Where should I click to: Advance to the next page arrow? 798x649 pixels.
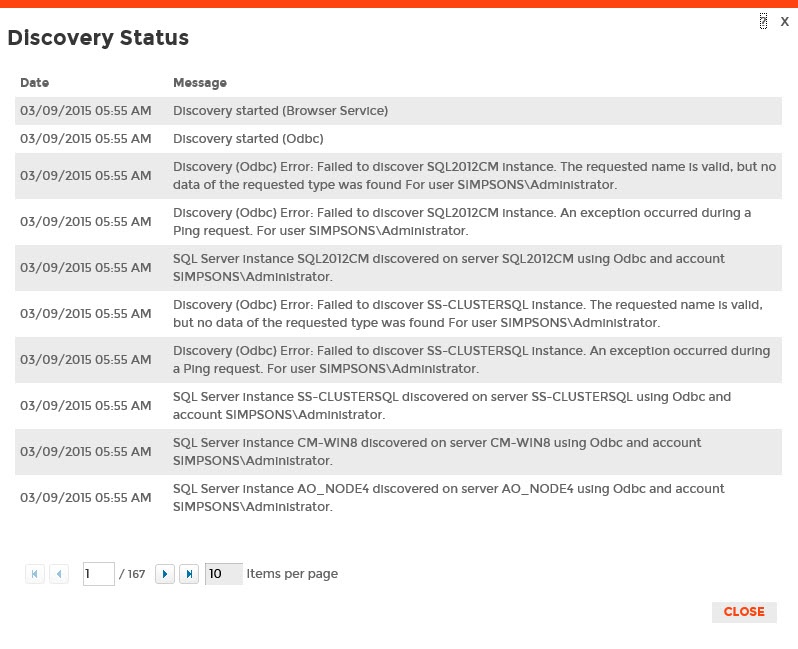point(165,574)
